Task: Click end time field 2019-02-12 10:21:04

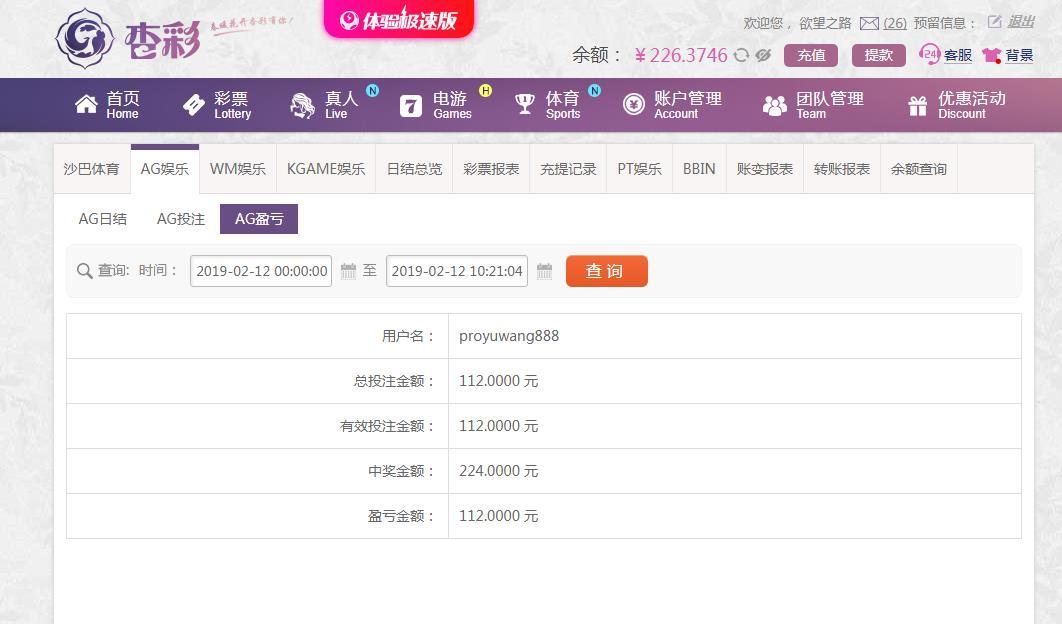Action: point(456,271)
